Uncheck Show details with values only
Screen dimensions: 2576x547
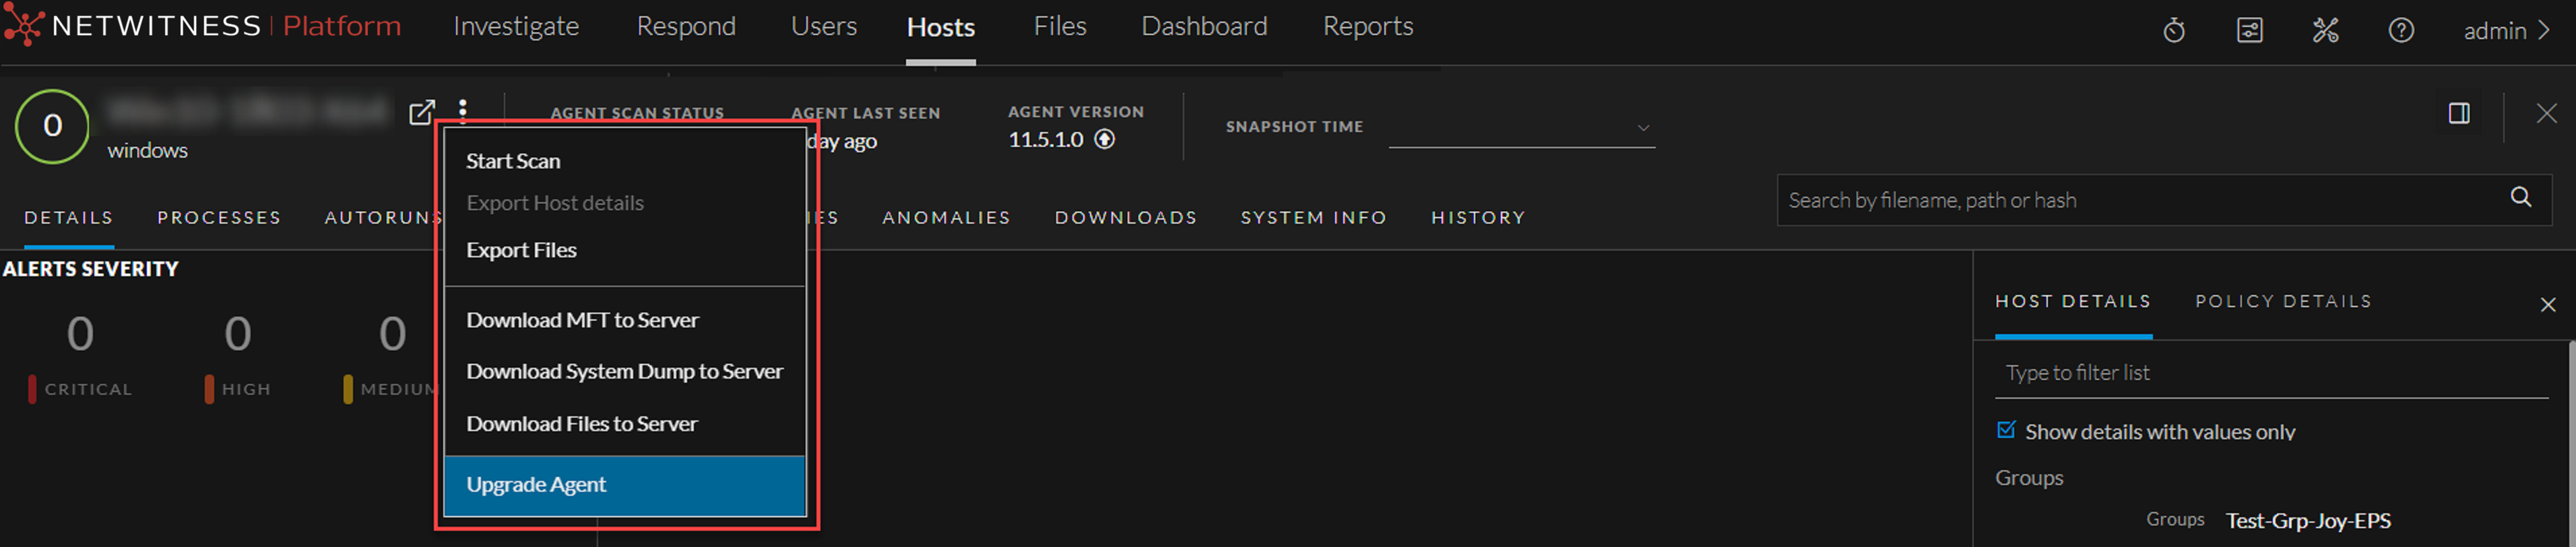tap(2005, 430)
